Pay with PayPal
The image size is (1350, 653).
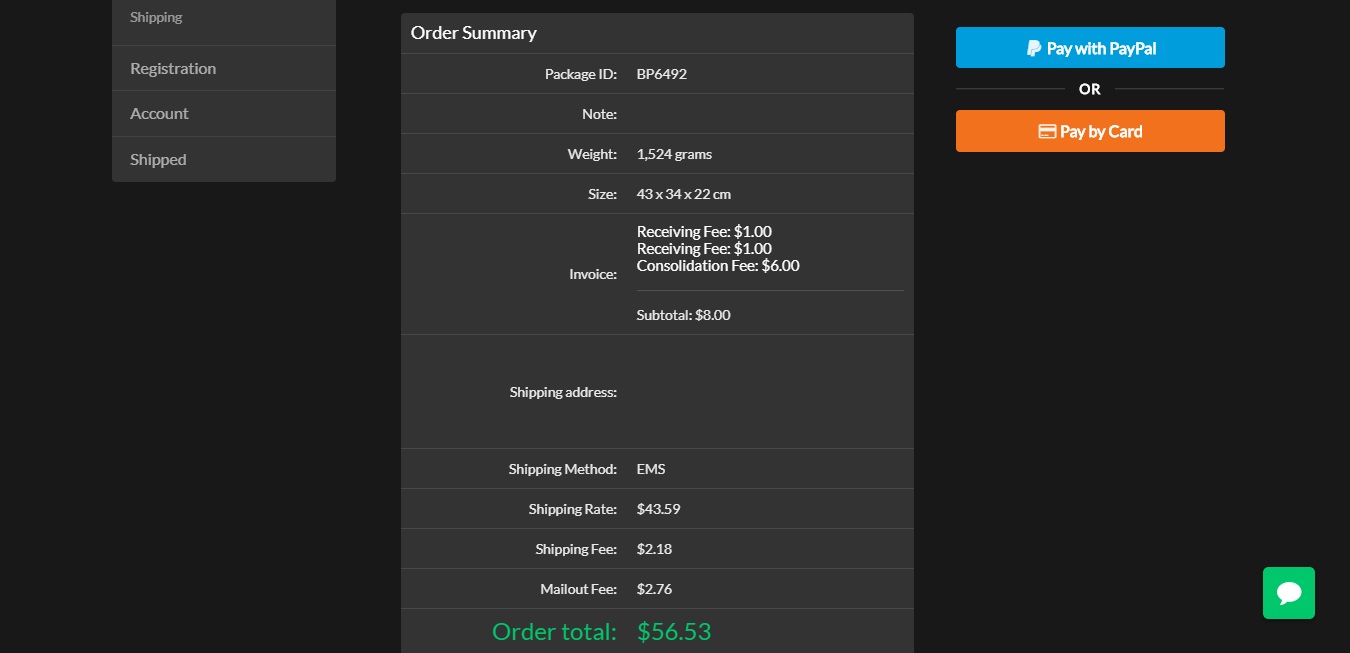1090,48
